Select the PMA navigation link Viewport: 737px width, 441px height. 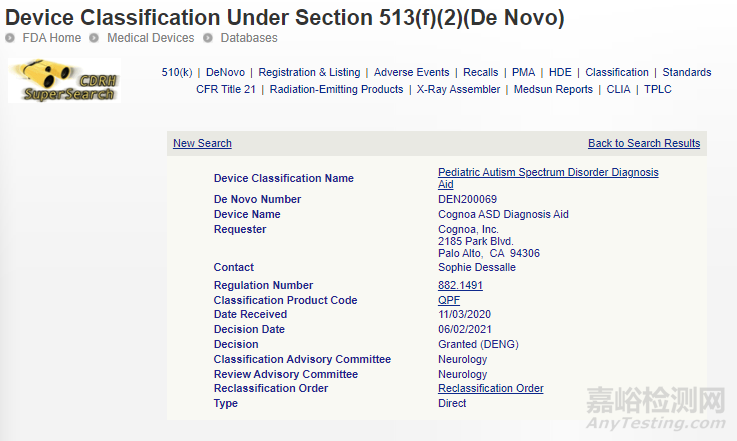coord(523,72)
